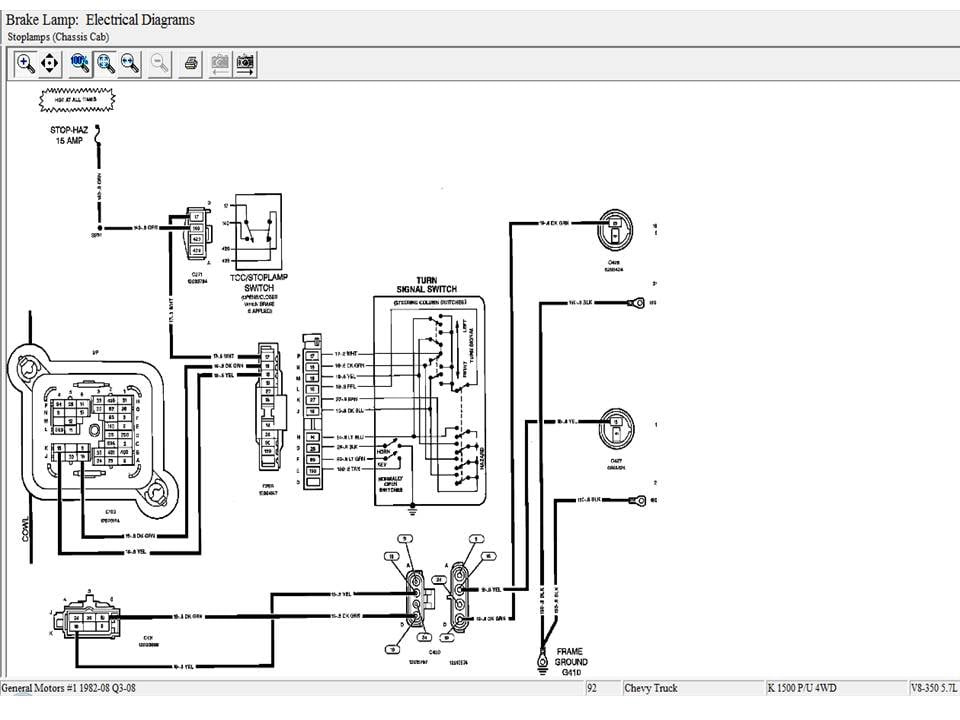Image resolution: width=960 pixels, height=720 pixels.
Task: Go to the next image using the camera right-arrow icon
Action: click(x=245, y=63)
